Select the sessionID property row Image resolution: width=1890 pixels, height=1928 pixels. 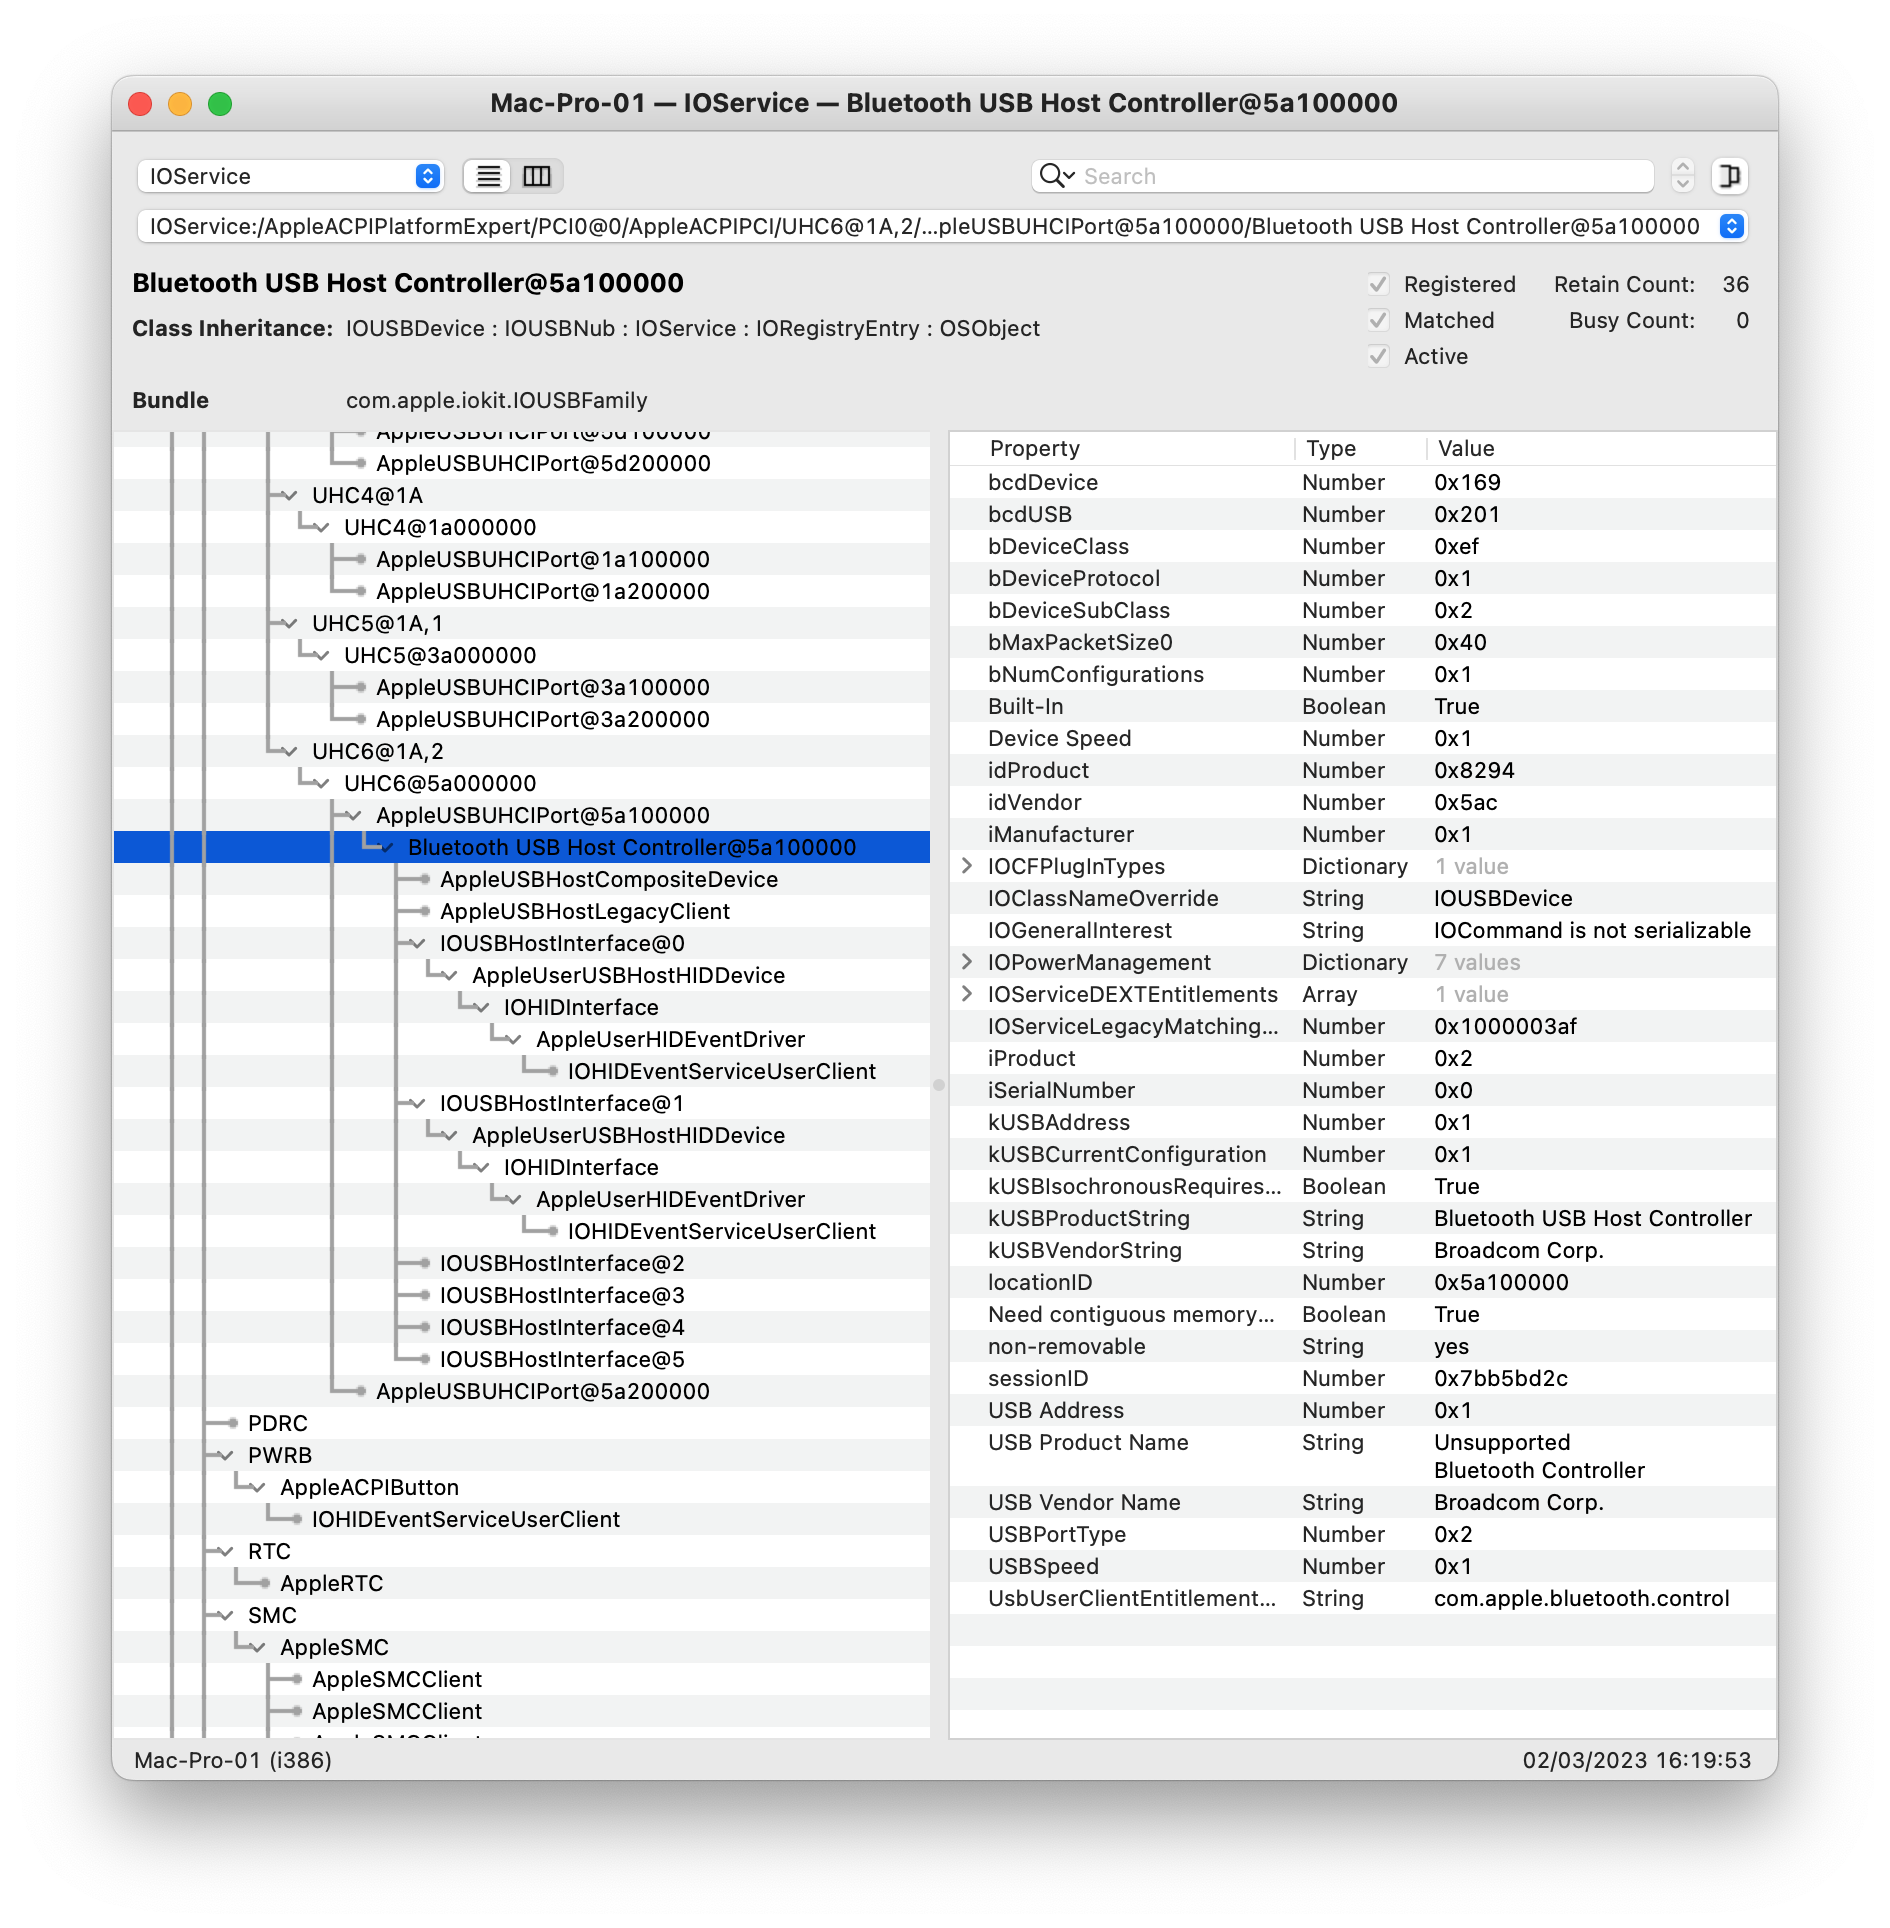pos(1363,1378)
